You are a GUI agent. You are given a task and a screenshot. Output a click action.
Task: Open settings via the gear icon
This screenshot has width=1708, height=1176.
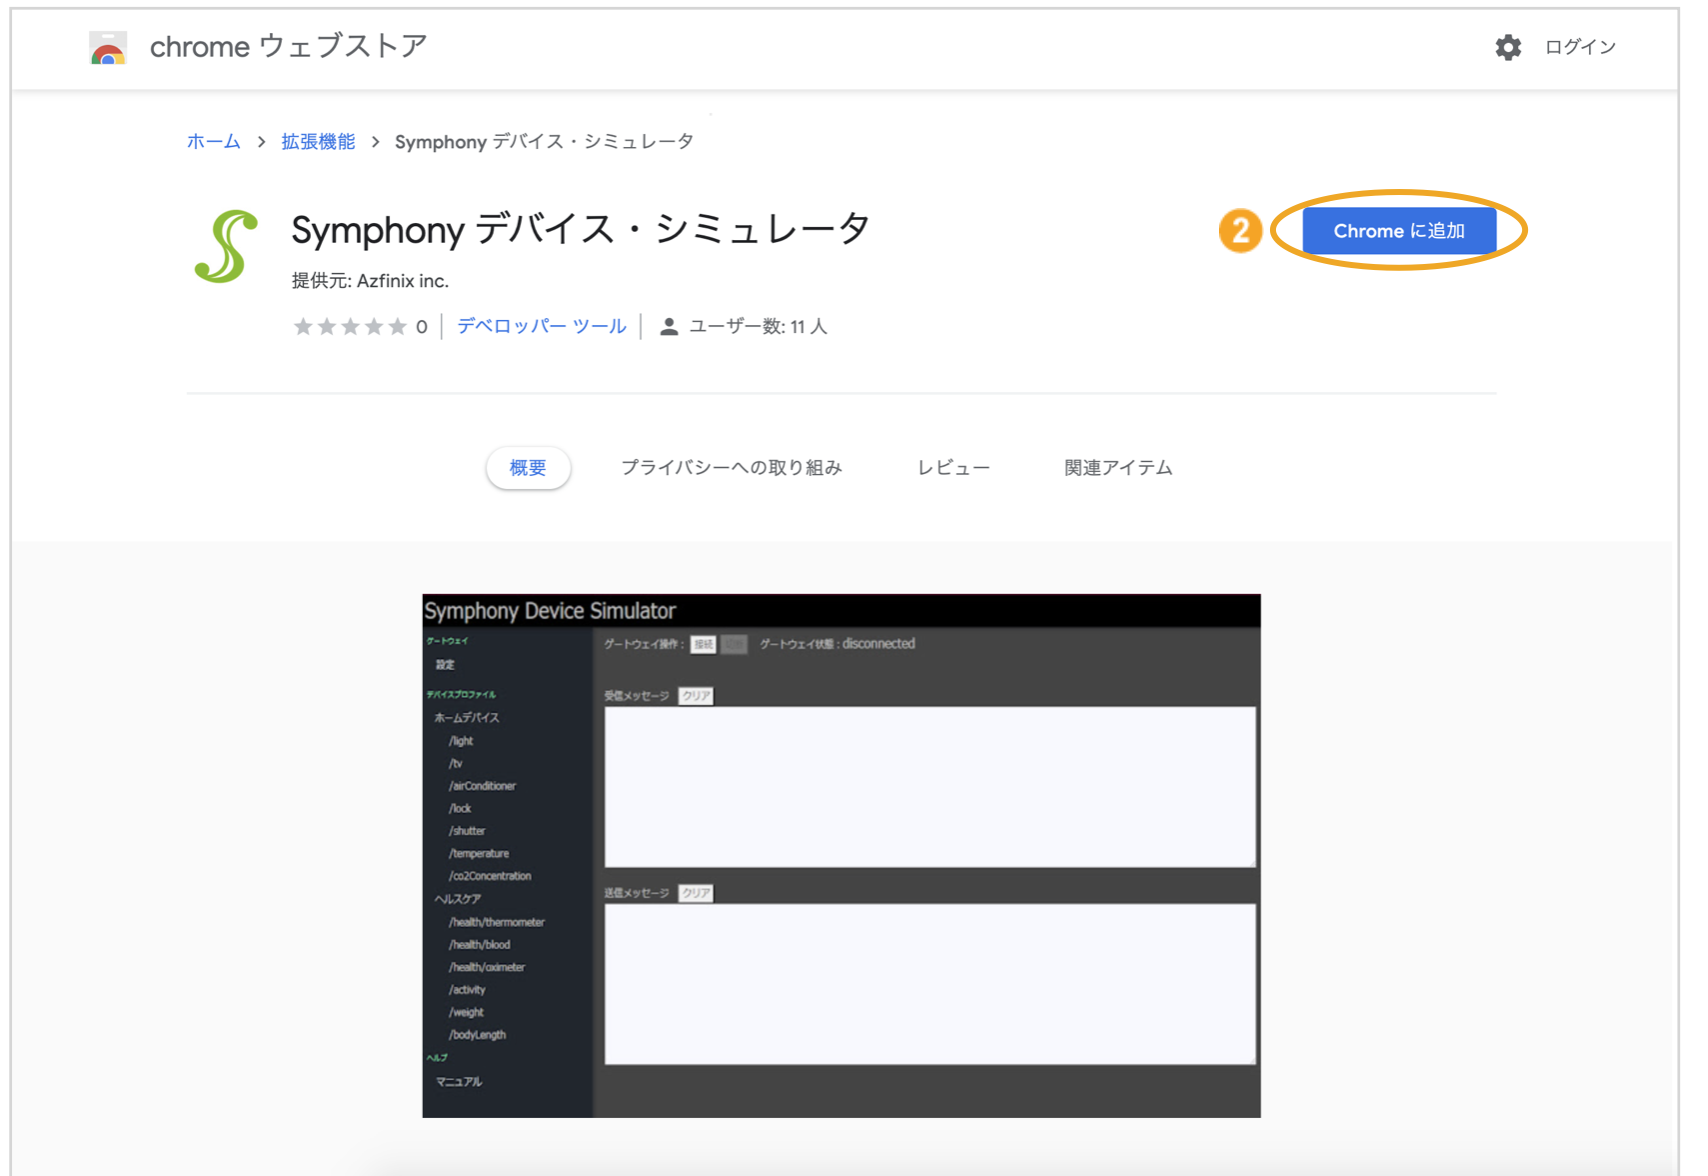click(1508, 47)
